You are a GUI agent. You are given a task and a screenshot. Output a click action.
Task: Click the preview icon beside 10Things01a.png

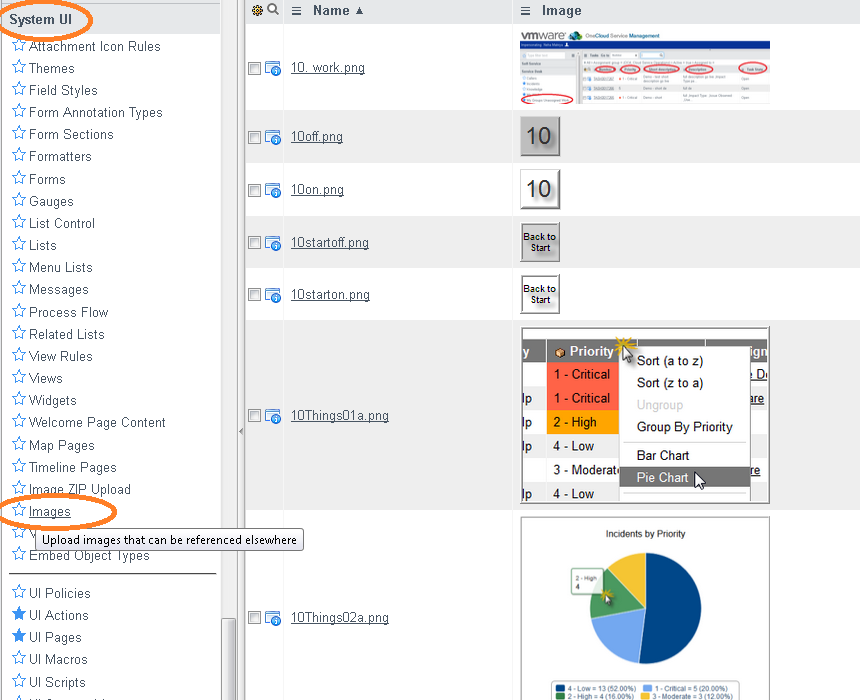(x=273, y=416)
